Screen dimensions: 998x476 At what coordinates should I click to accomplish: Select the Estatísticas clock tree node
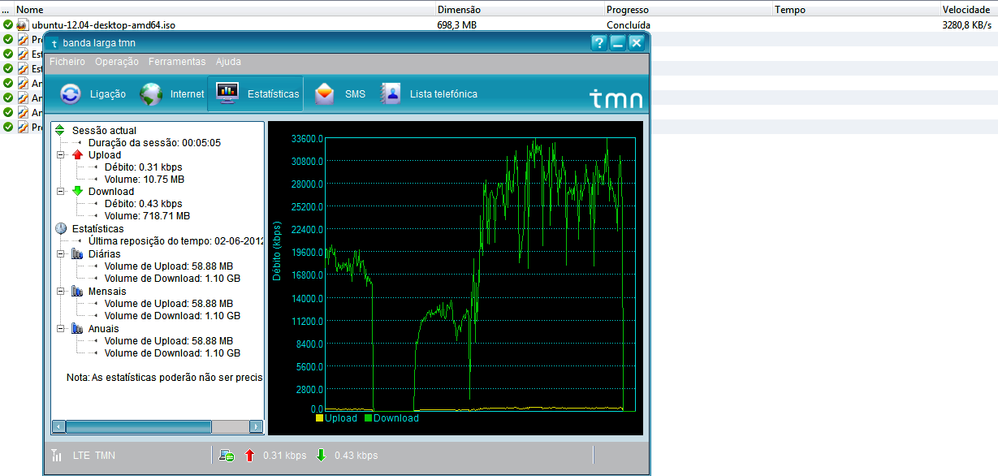[61, 228]
